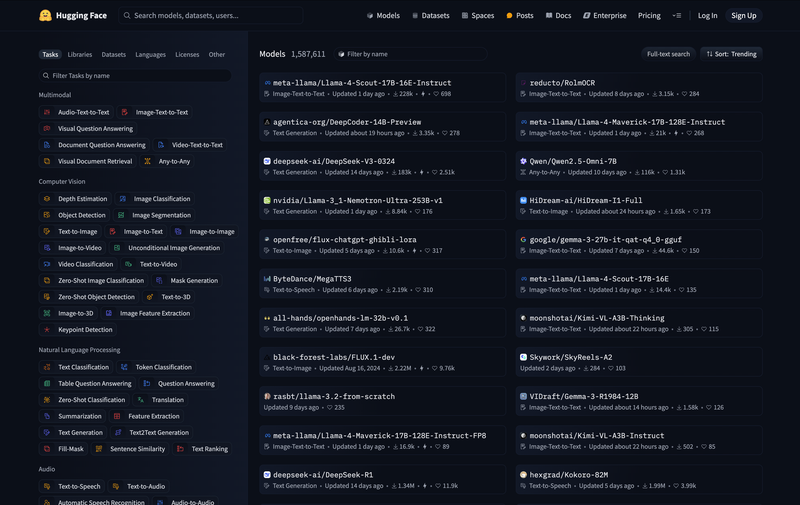Open openfree/flux-chatgpt-ghibli-lora model
Screen dimensions: 800x505
383,245
